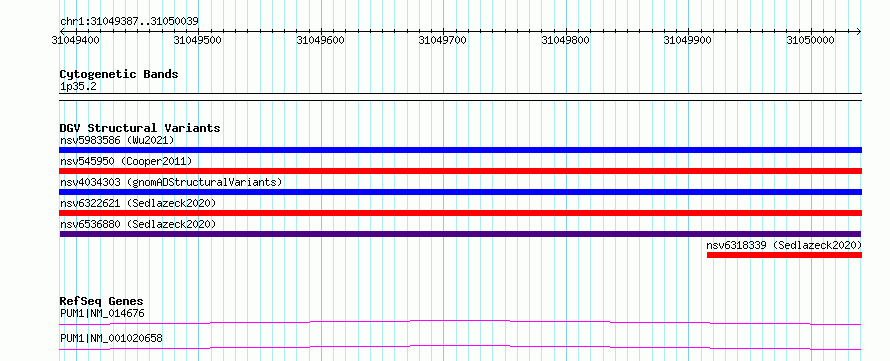Viewport: 890px width, 361px height.
Task: Click the right arrow end of the ruler
Action: click(859, 31)
